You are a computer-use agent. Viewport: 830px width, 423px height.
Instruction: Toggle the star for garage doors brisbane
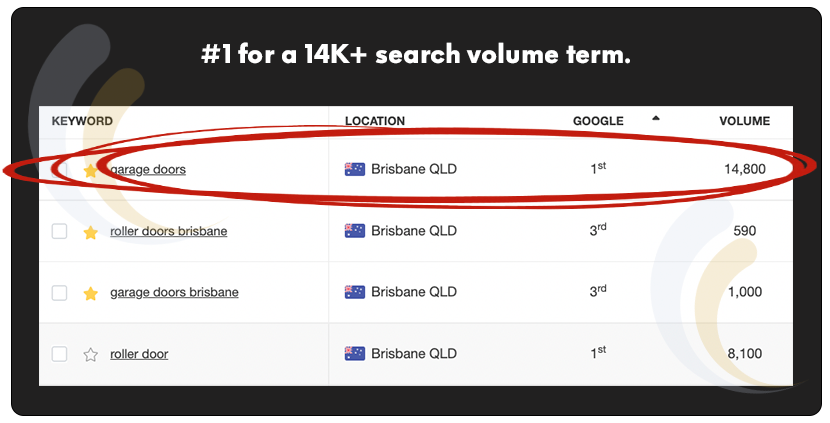click(x=90, y=293)
